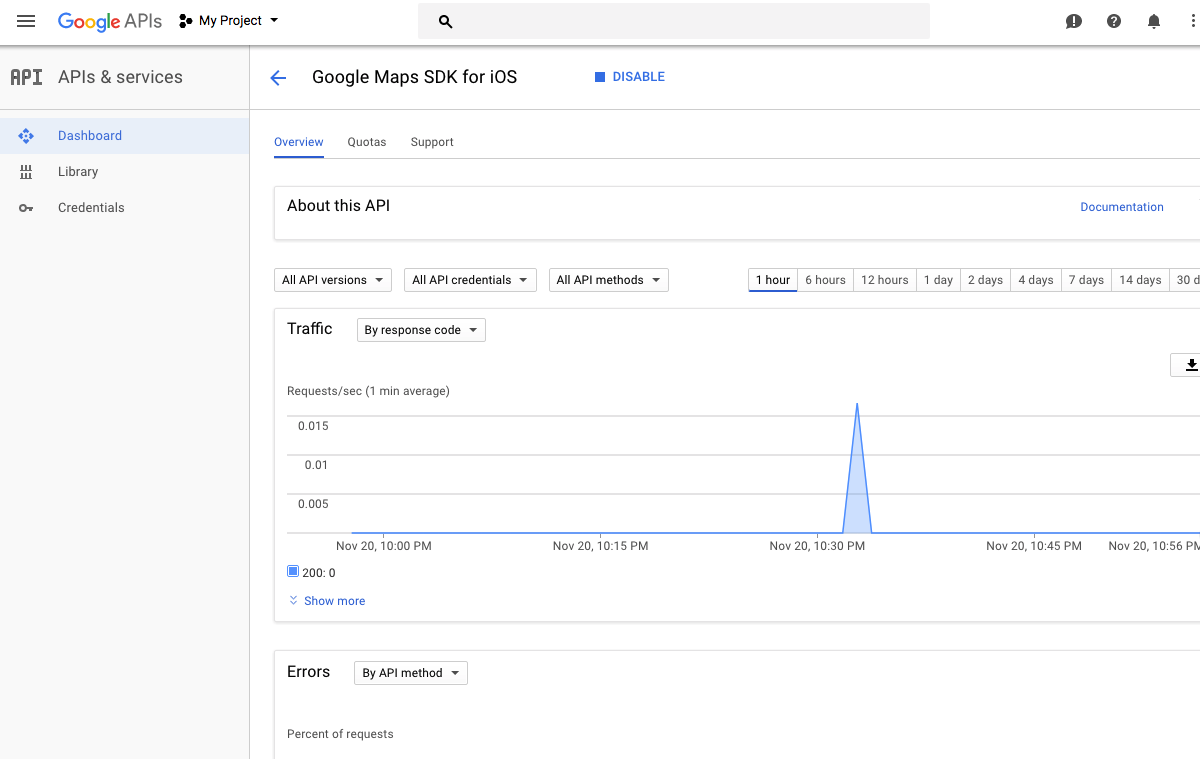Click the Requests/sec axis label
Image resolution: width=1200 pixels, height=759 pixels.
(x=368, y=391)
